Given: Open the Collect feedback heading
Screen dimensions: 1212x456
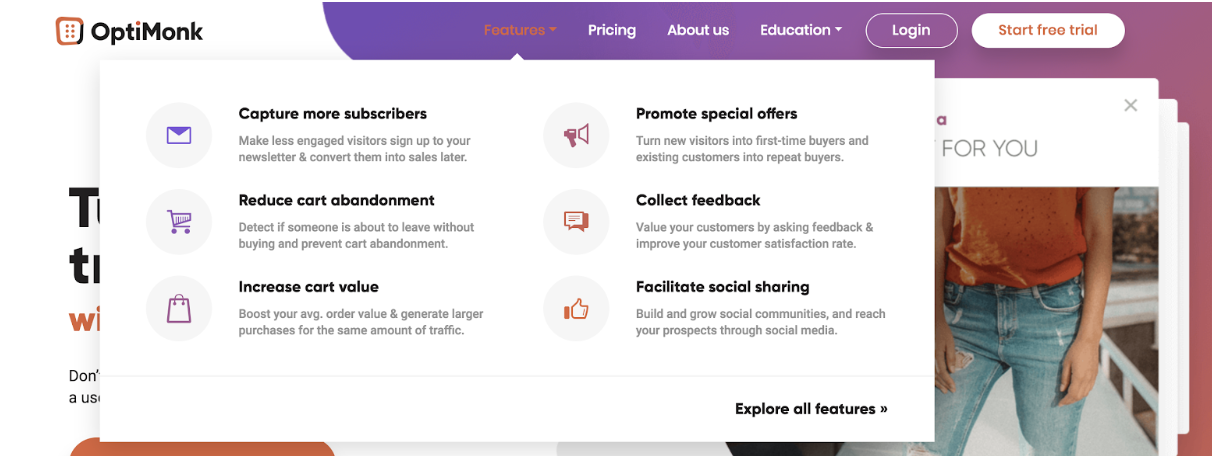Looking at the screenshot, I should [x=698, y=200].
